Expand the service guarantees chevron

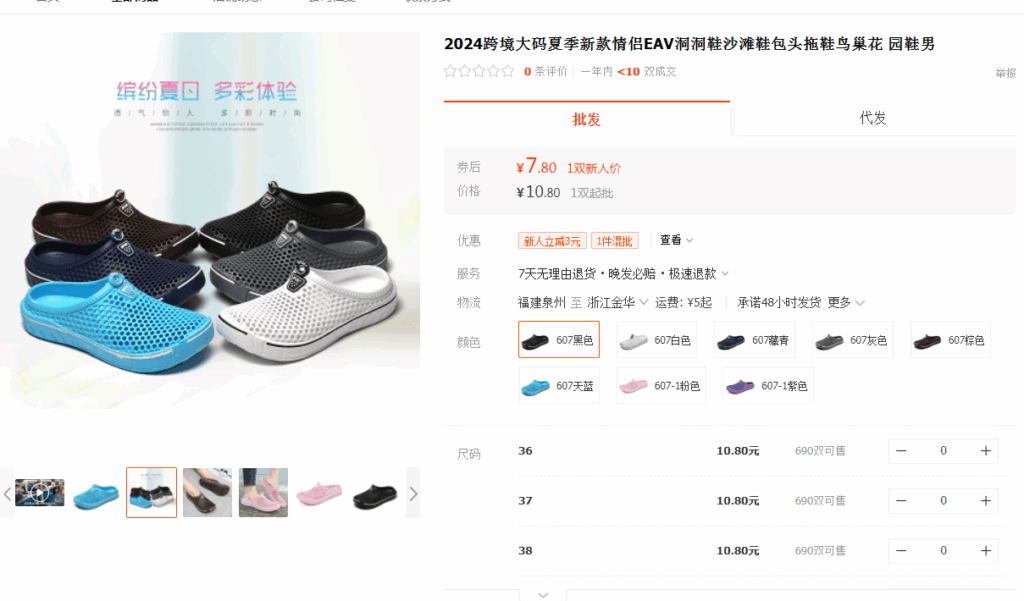tap(725, 274)
